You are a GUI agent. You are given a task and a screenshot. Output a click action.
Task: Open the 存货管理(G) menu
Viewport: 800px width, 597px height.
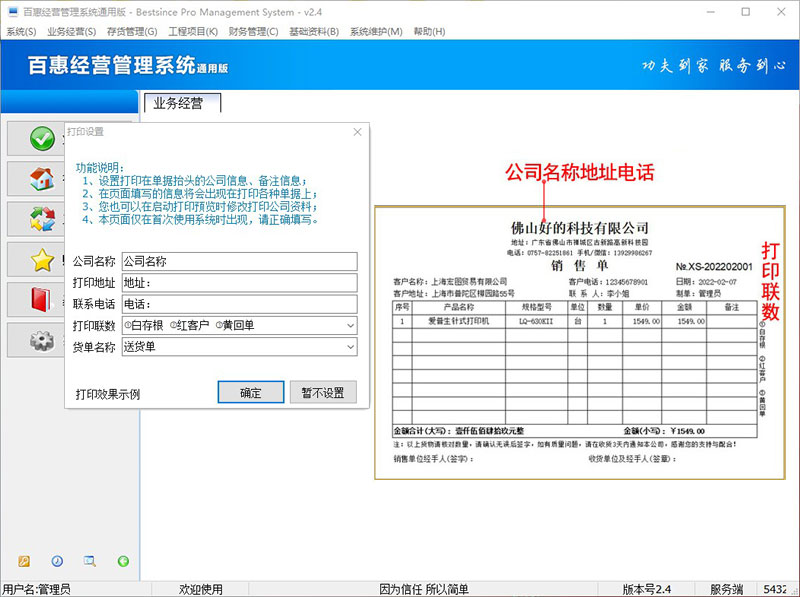pos(132,32)
